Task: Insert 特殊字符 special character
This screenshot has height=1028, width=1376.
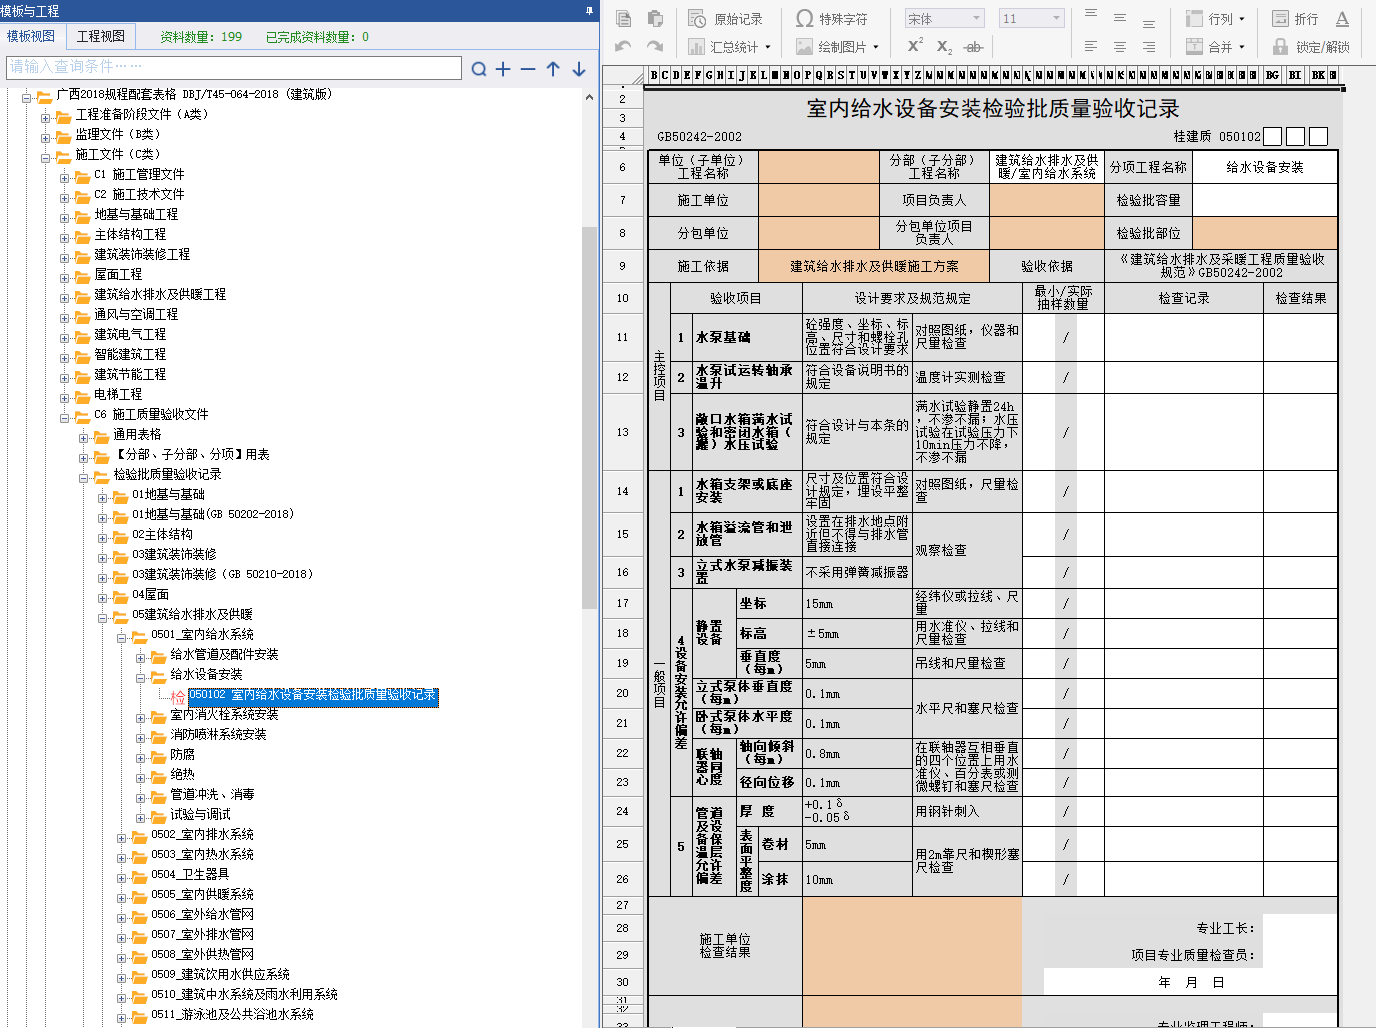Action: pos(831,19)
